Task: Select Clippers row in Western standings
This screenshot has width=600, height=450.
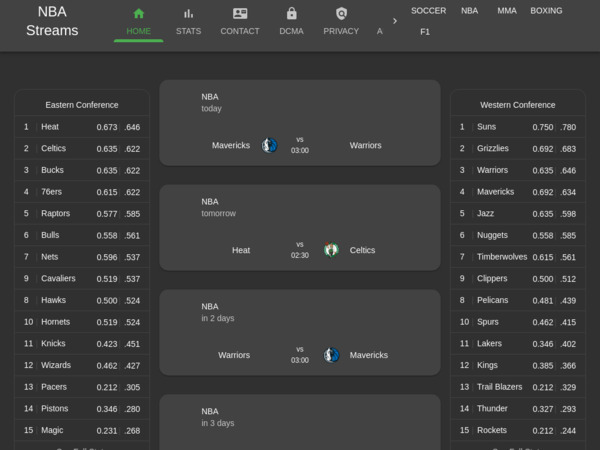Action: click(518, 279)
